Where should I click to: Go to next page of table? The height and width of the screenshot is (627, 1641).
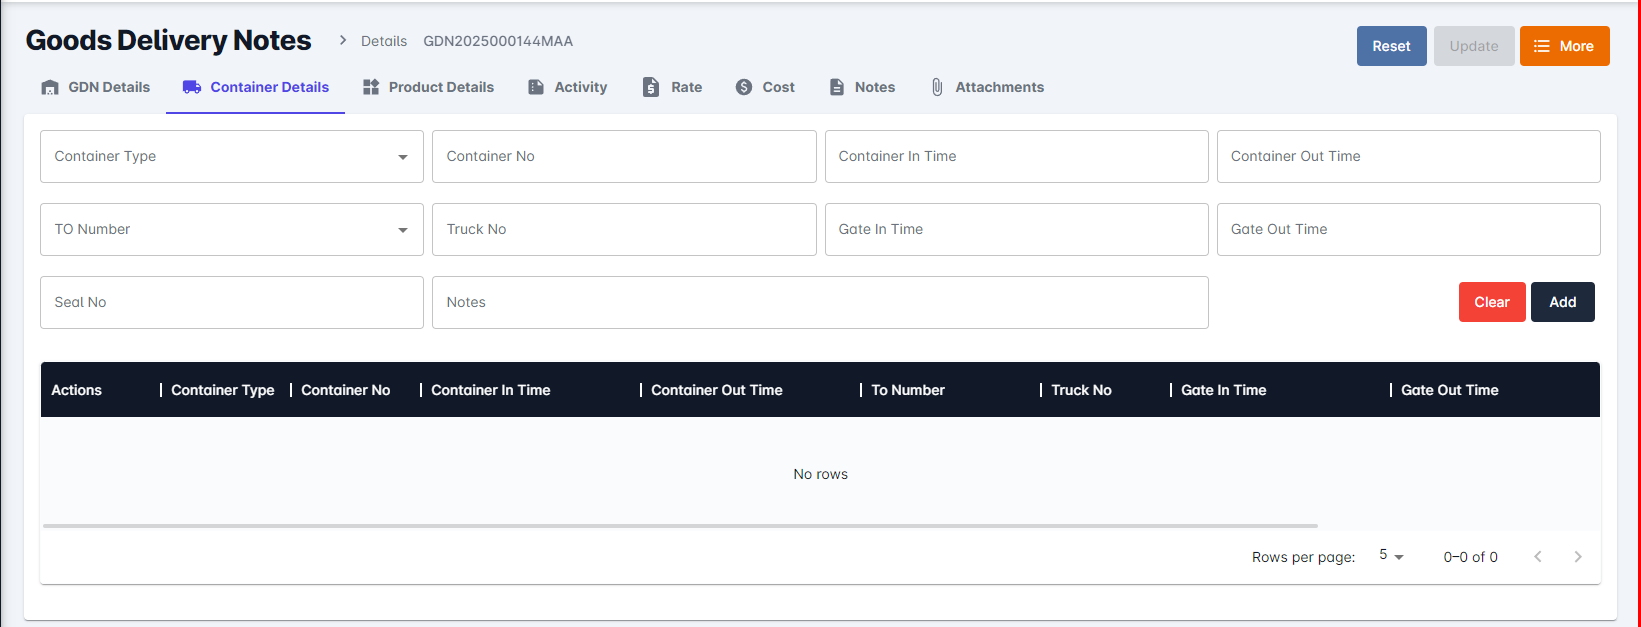point(1578,557)
